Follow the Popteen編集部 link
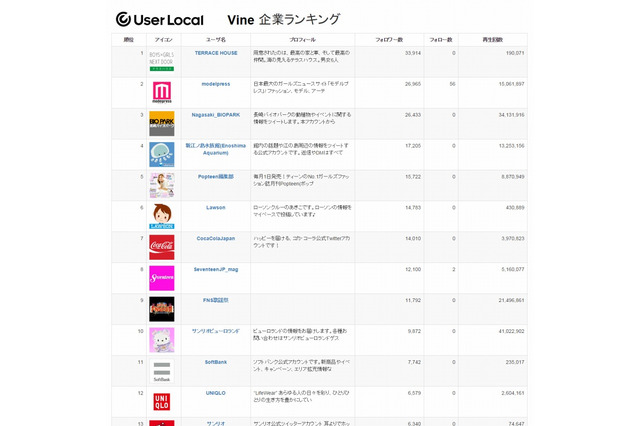640x426 pixels. tap(216, 177)
